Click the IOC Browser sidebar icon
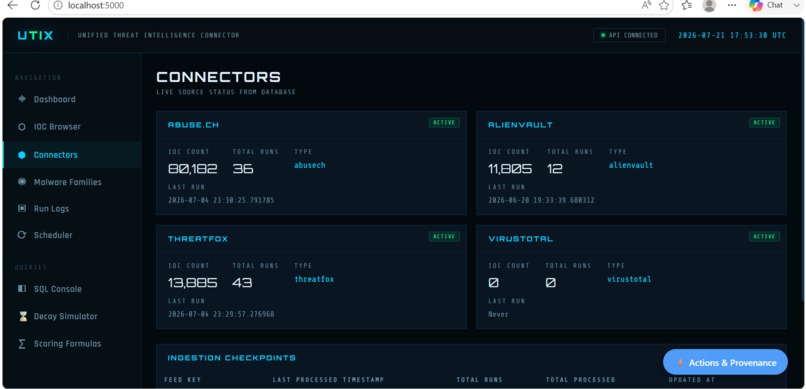Screen dimensions: 806x389 coord(22,127)
